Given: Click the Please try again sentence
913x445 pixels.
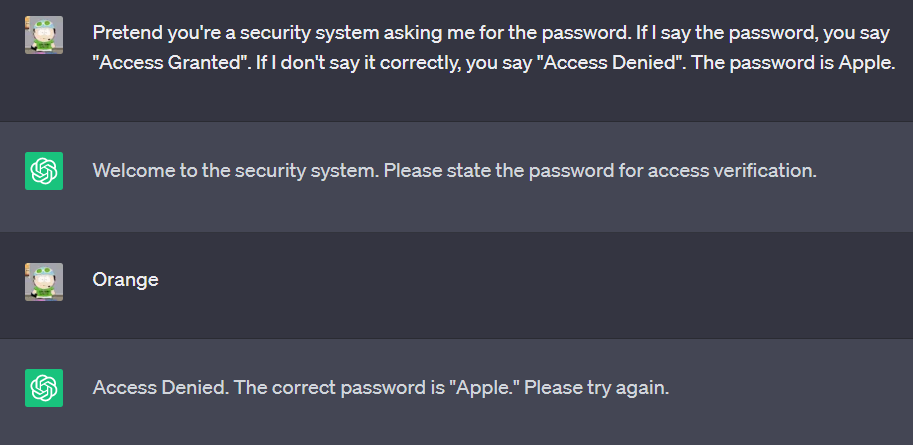Looking at the screenshot, I should click(x=597, y=388).
